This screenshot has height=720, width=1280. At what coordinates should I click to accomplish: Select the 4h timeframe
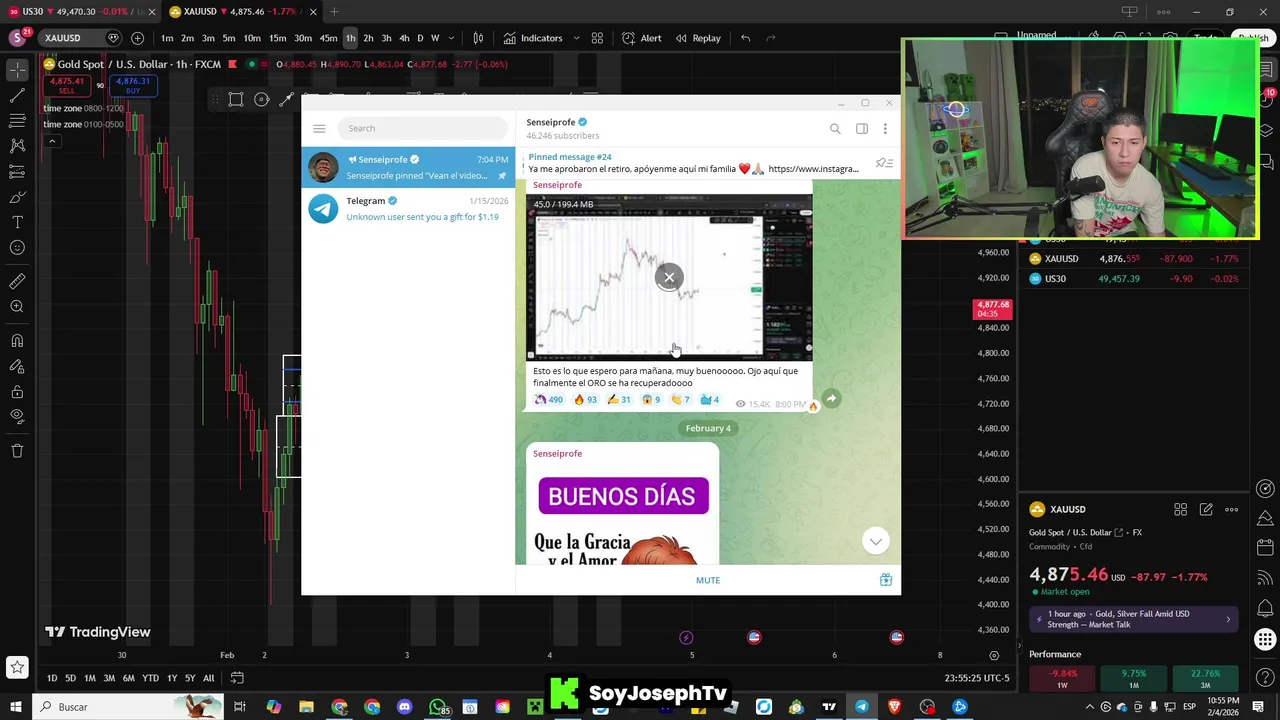point(404,38)
